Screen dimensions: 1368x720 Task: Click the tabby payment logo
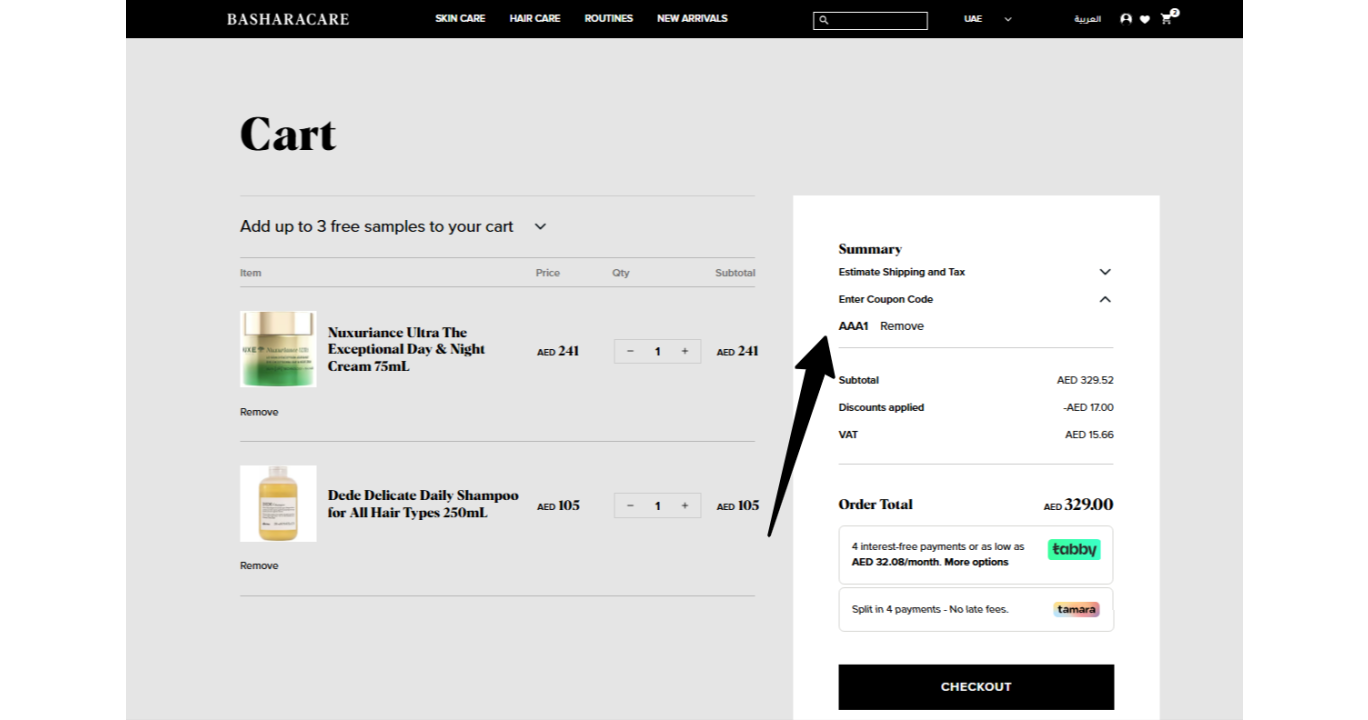coord(1074,549)
